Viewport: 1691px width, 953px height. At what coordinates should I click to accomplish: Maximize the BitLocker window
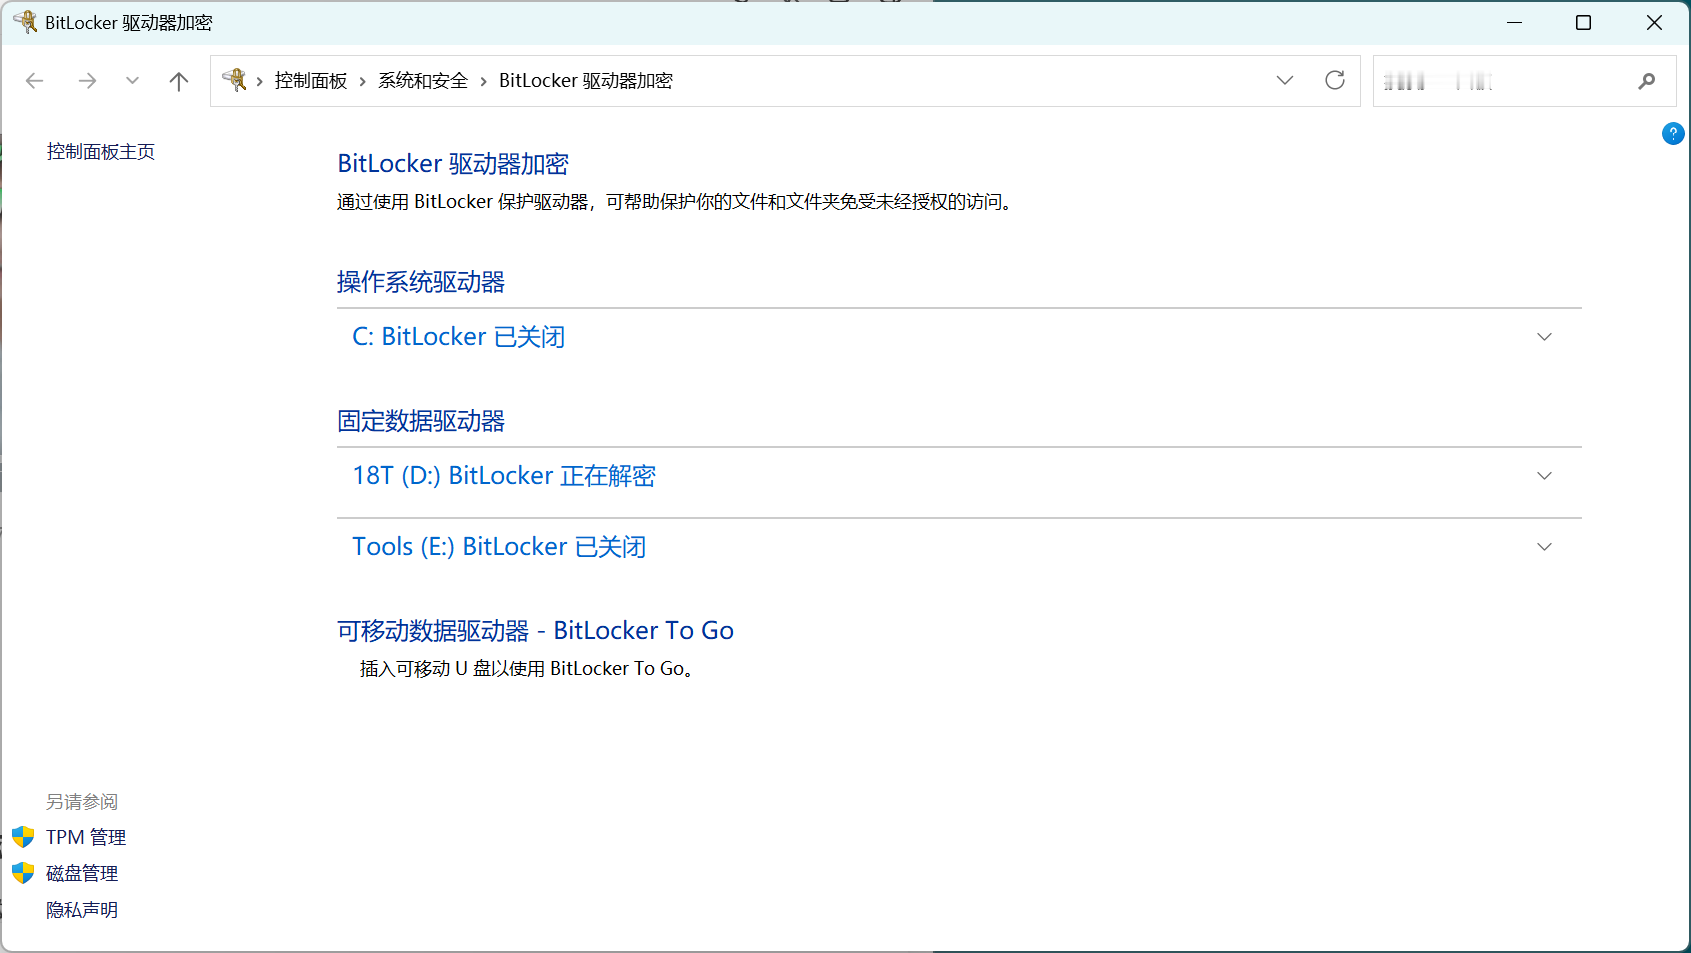pos(1583,22)
